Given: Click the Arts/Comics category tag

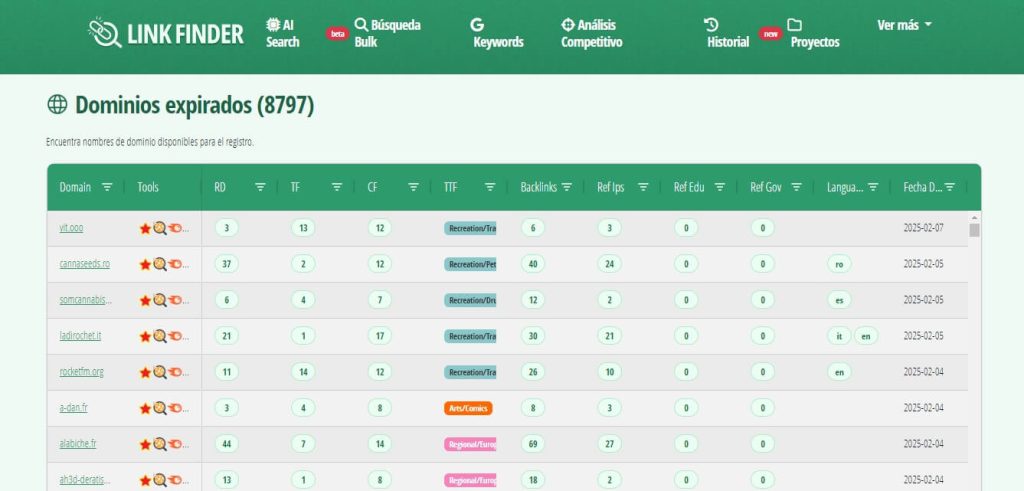Looking at the screenshot, I should tap(468, 409).
